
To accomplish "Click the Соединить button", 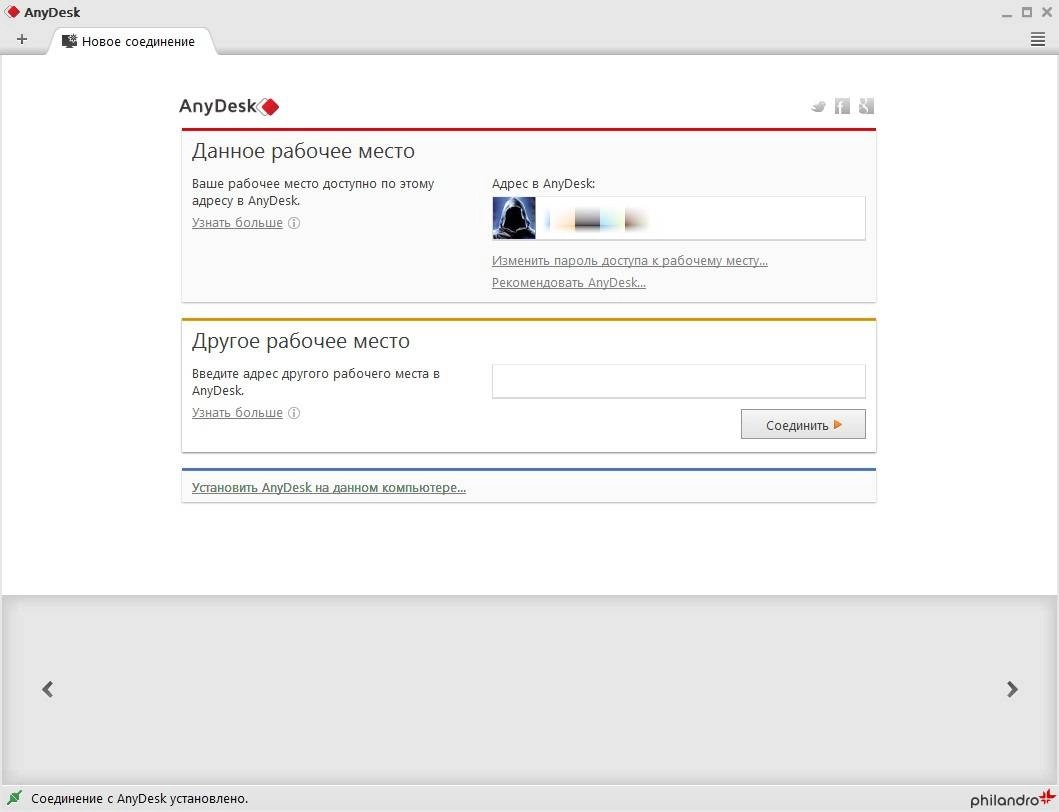I will [x=803, y=424].
